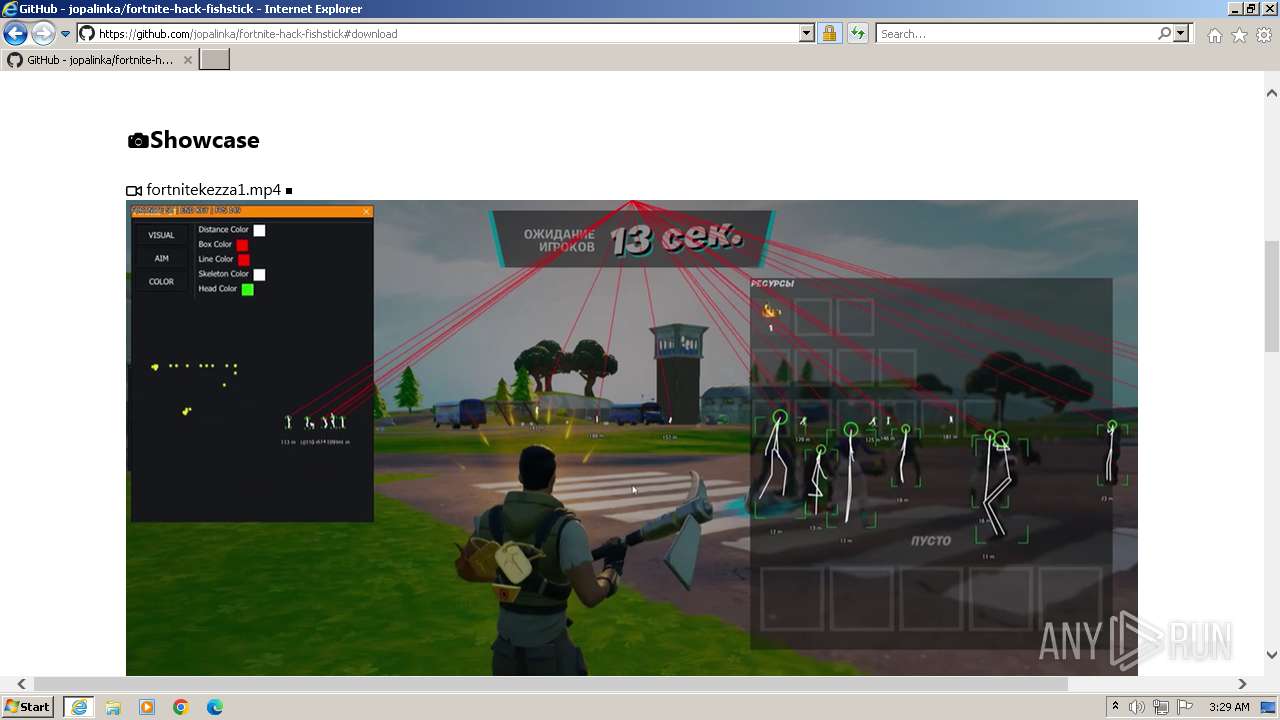Open the Home page icon
Screen dimensions: 1280x720
(1214, 35)
